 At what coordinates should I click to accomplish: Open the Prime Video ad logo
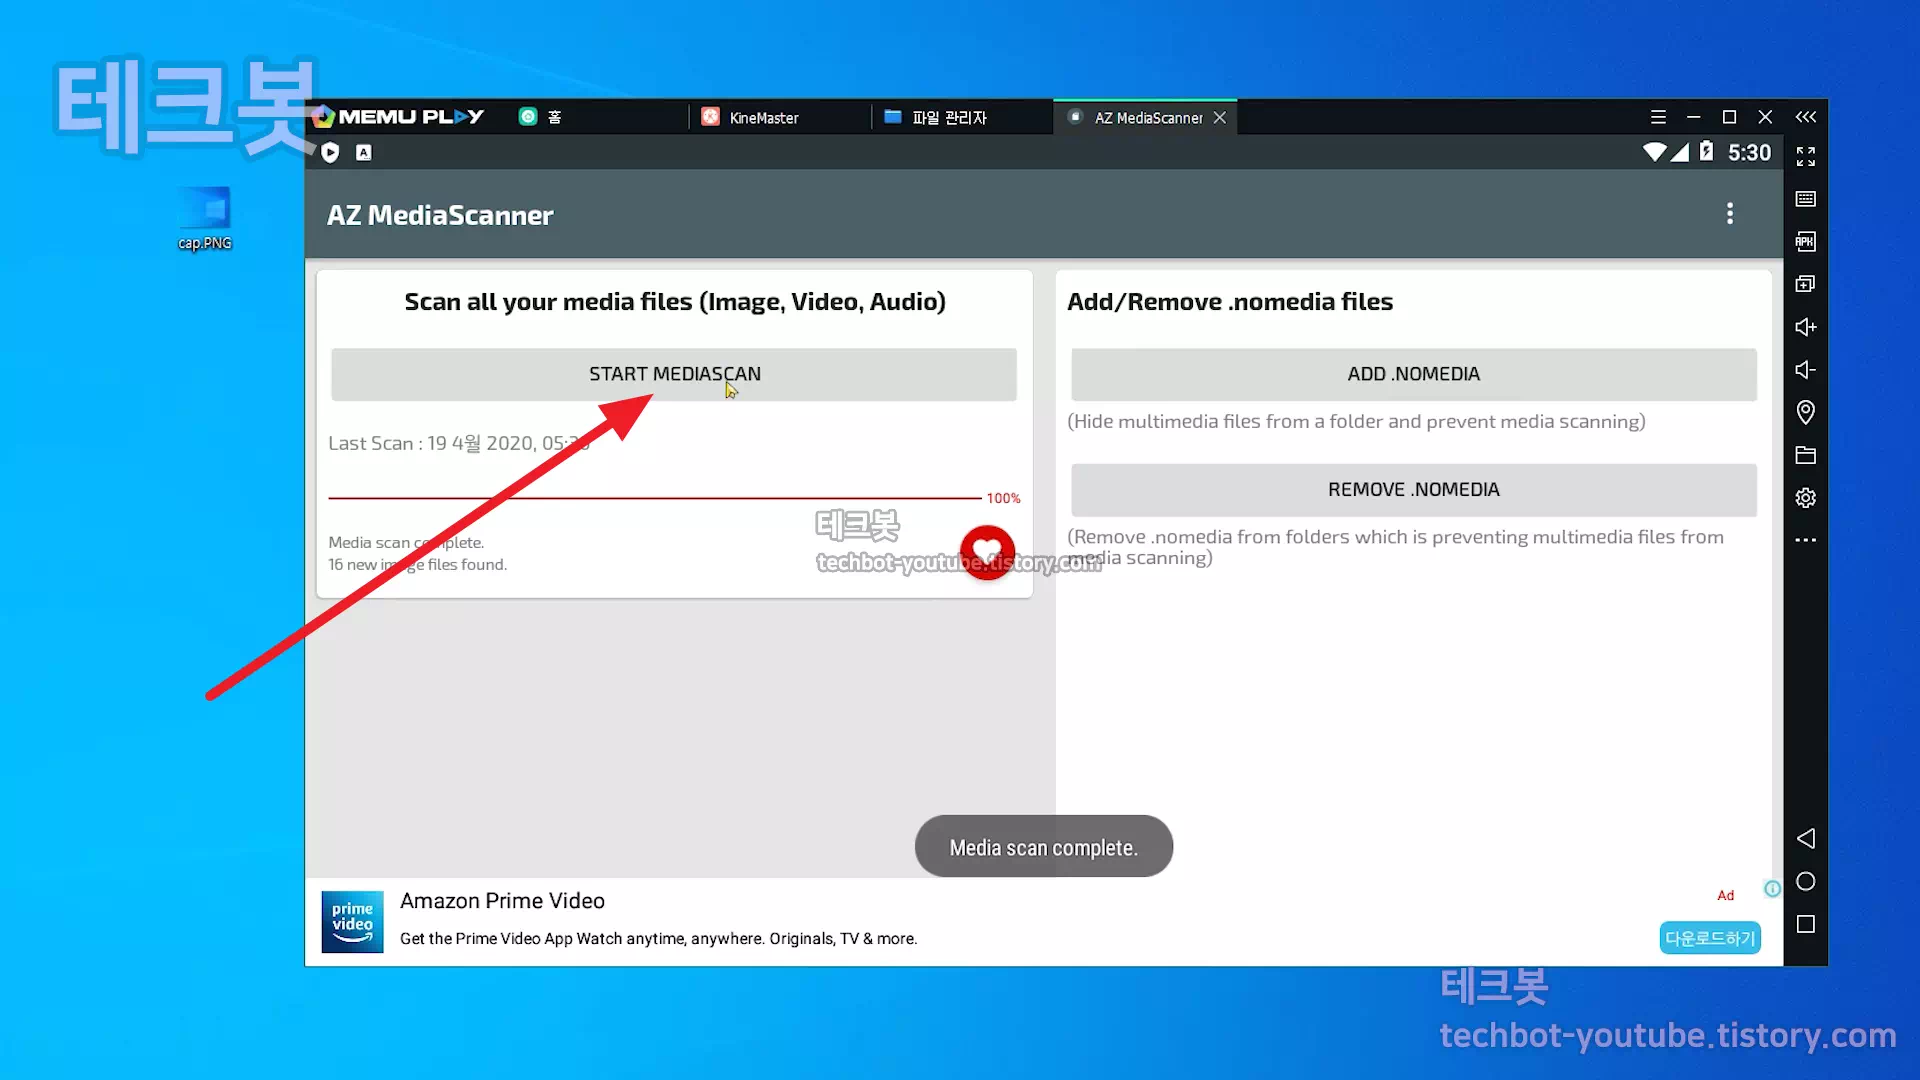point(352,922)
